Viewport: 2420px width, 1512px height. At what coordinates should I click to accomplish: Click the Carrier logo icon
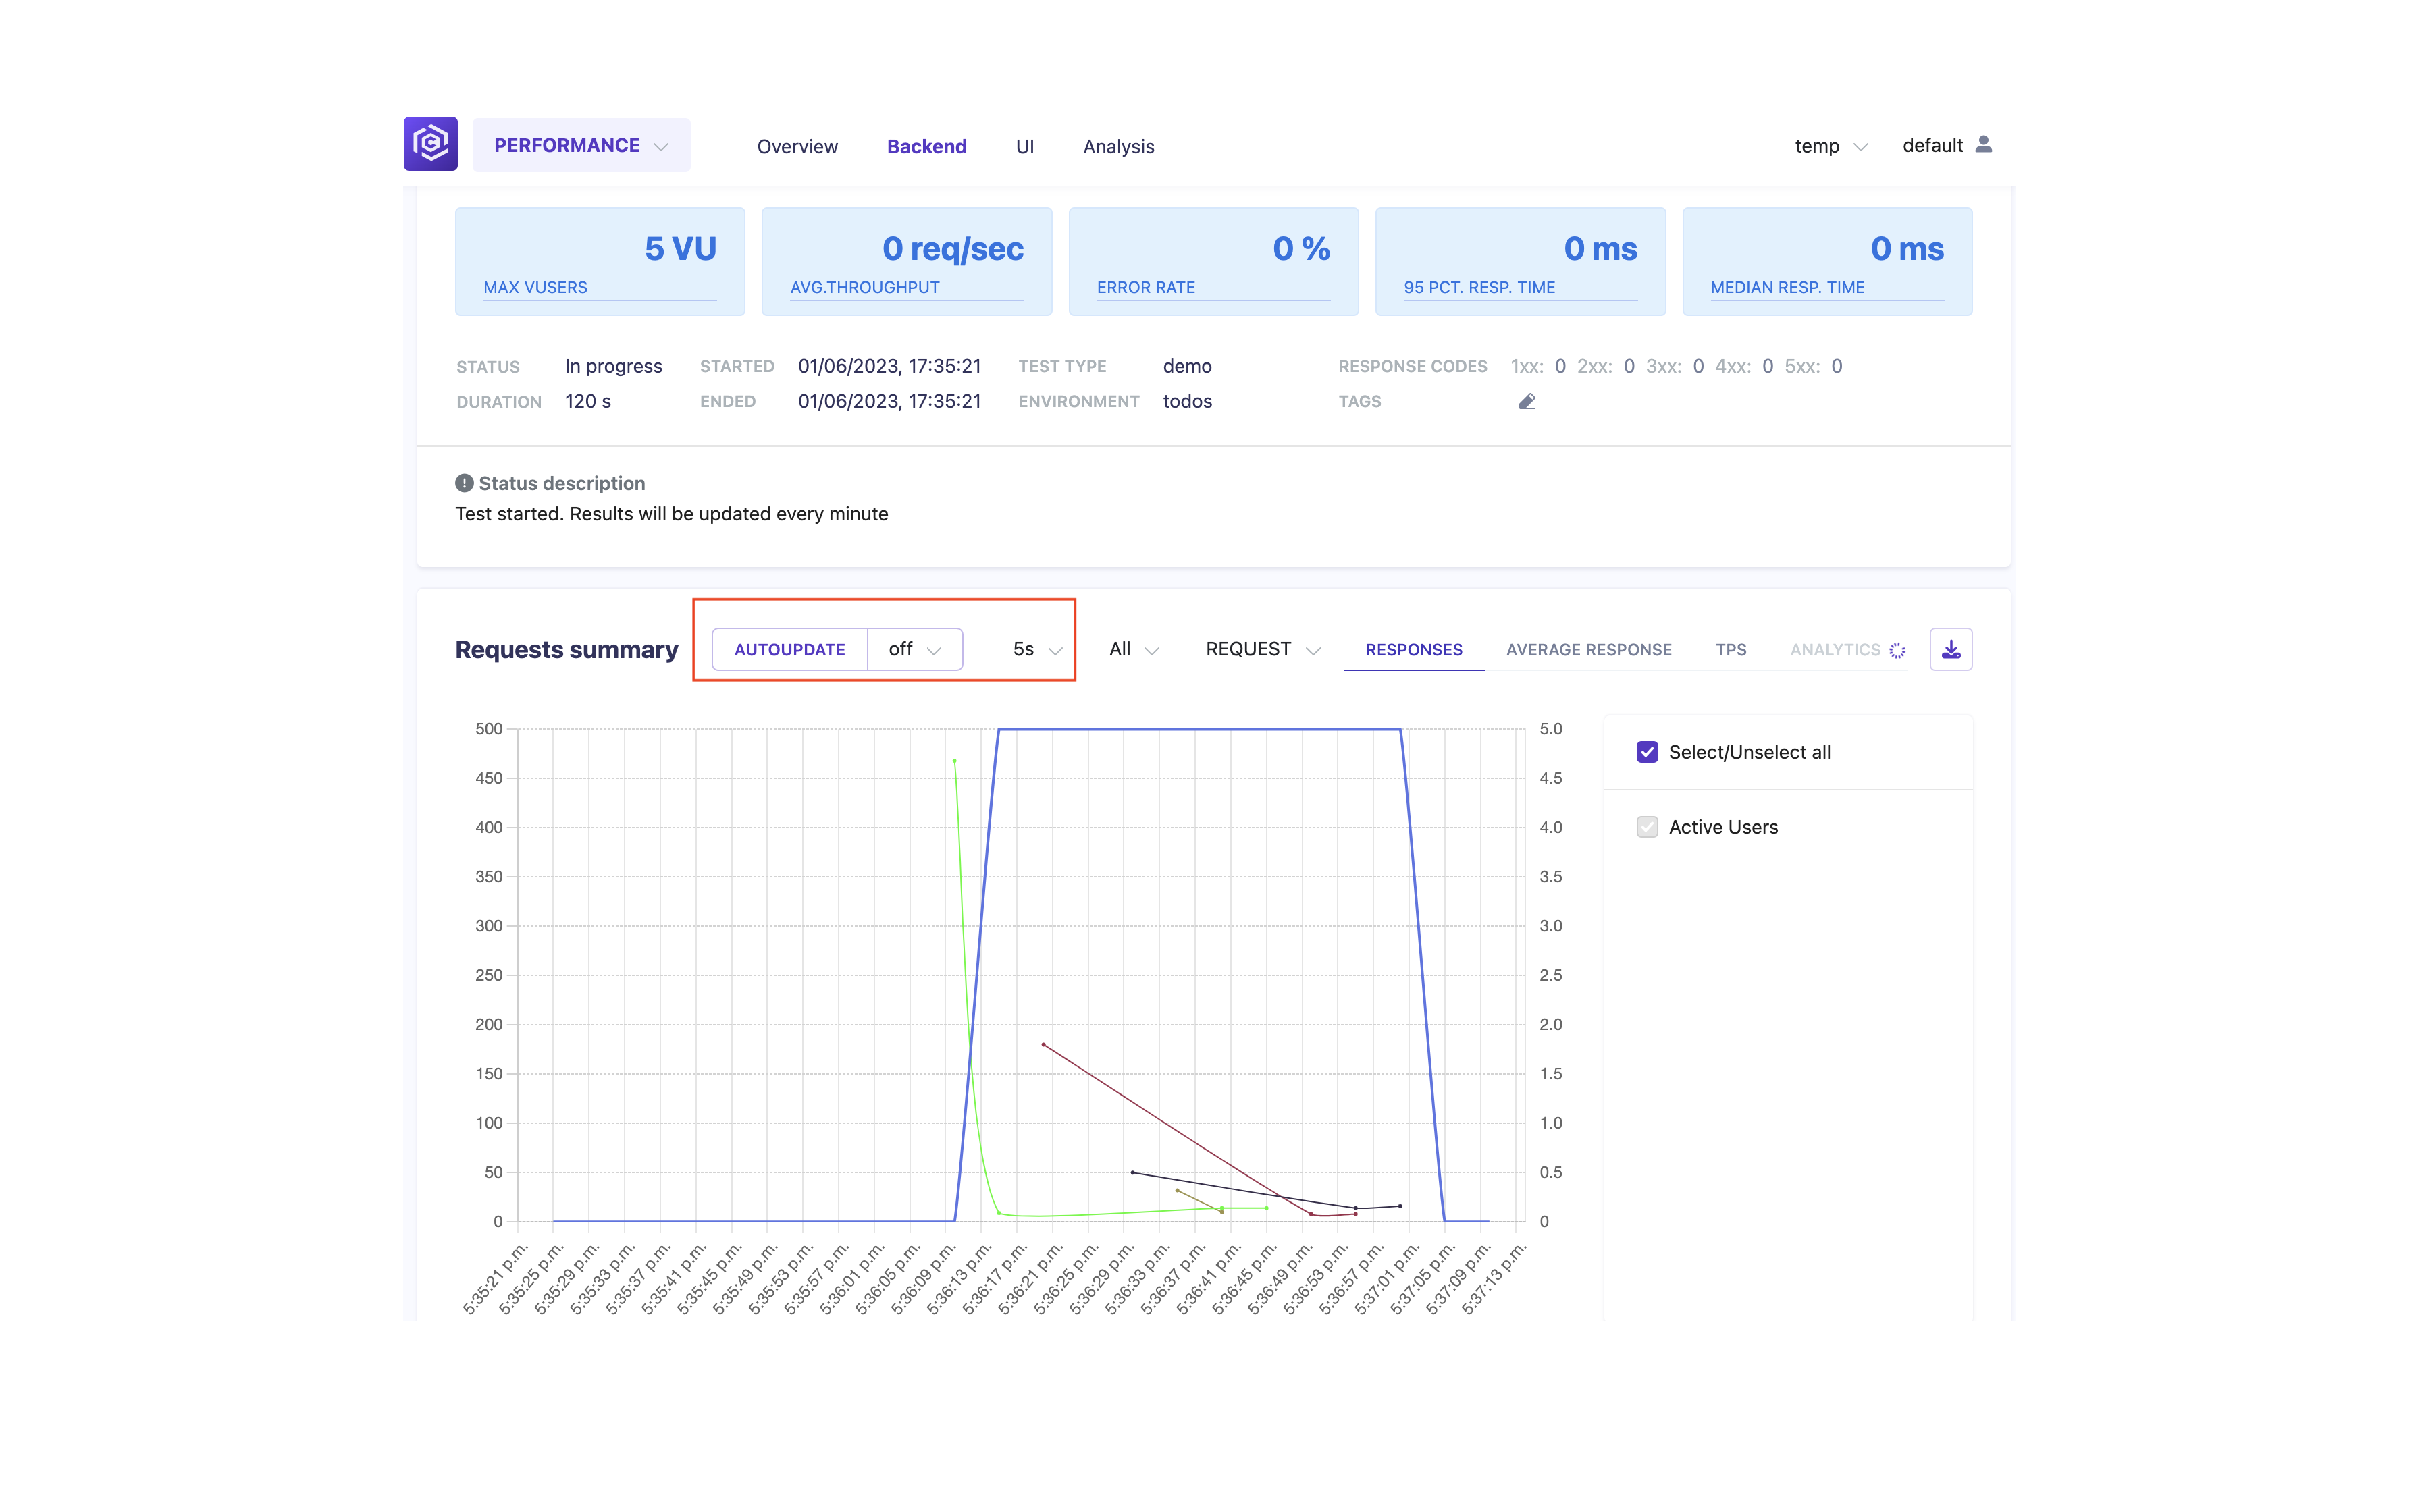[430, 144]
